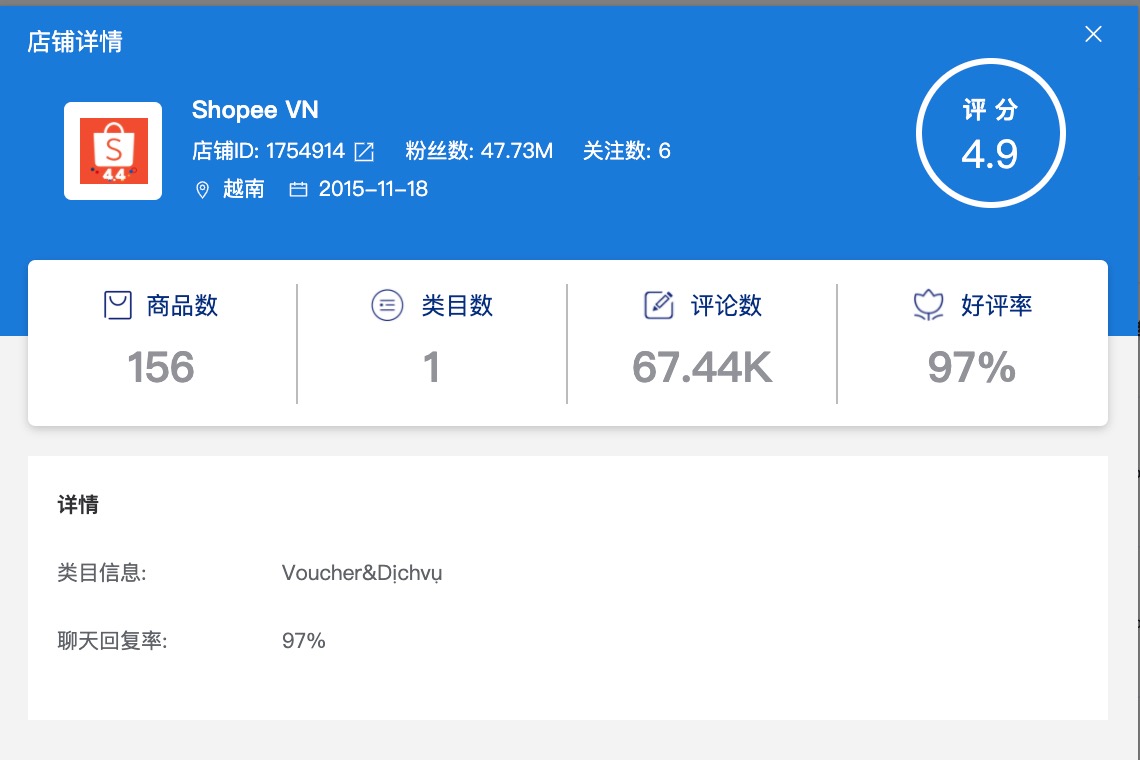Click the edit note icon beside 评论数
This screenshot has width=1140, height=760.
[x=659, y=305]
